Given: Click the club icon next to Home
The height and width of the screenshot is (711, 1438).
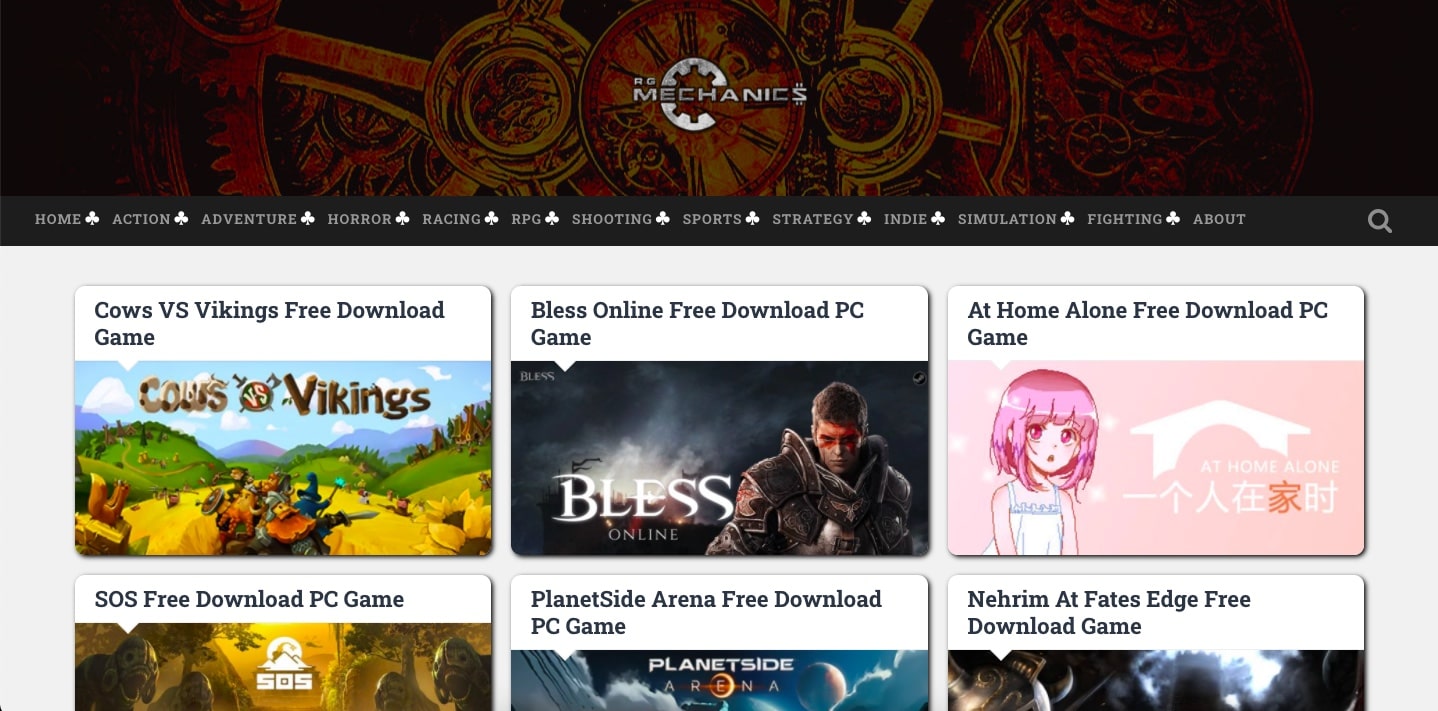Looking at the screenshot, I should tap(92, 218).
